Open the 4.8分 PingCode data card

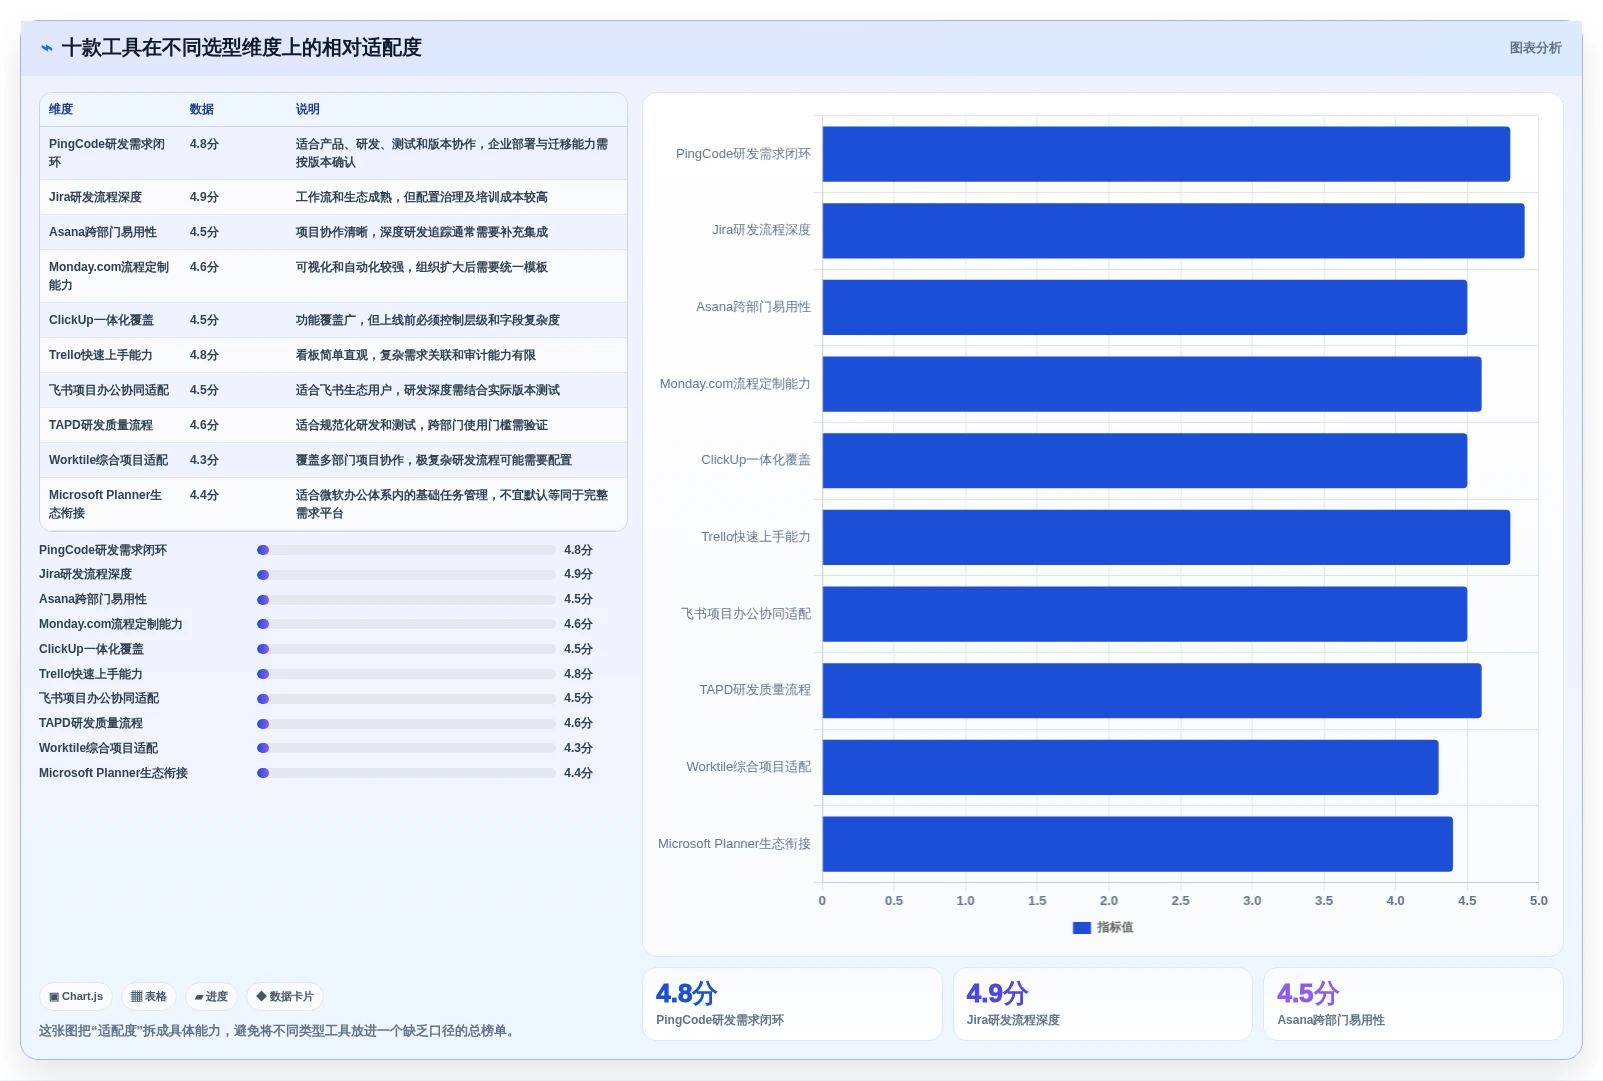click(x=792, y=1004)
